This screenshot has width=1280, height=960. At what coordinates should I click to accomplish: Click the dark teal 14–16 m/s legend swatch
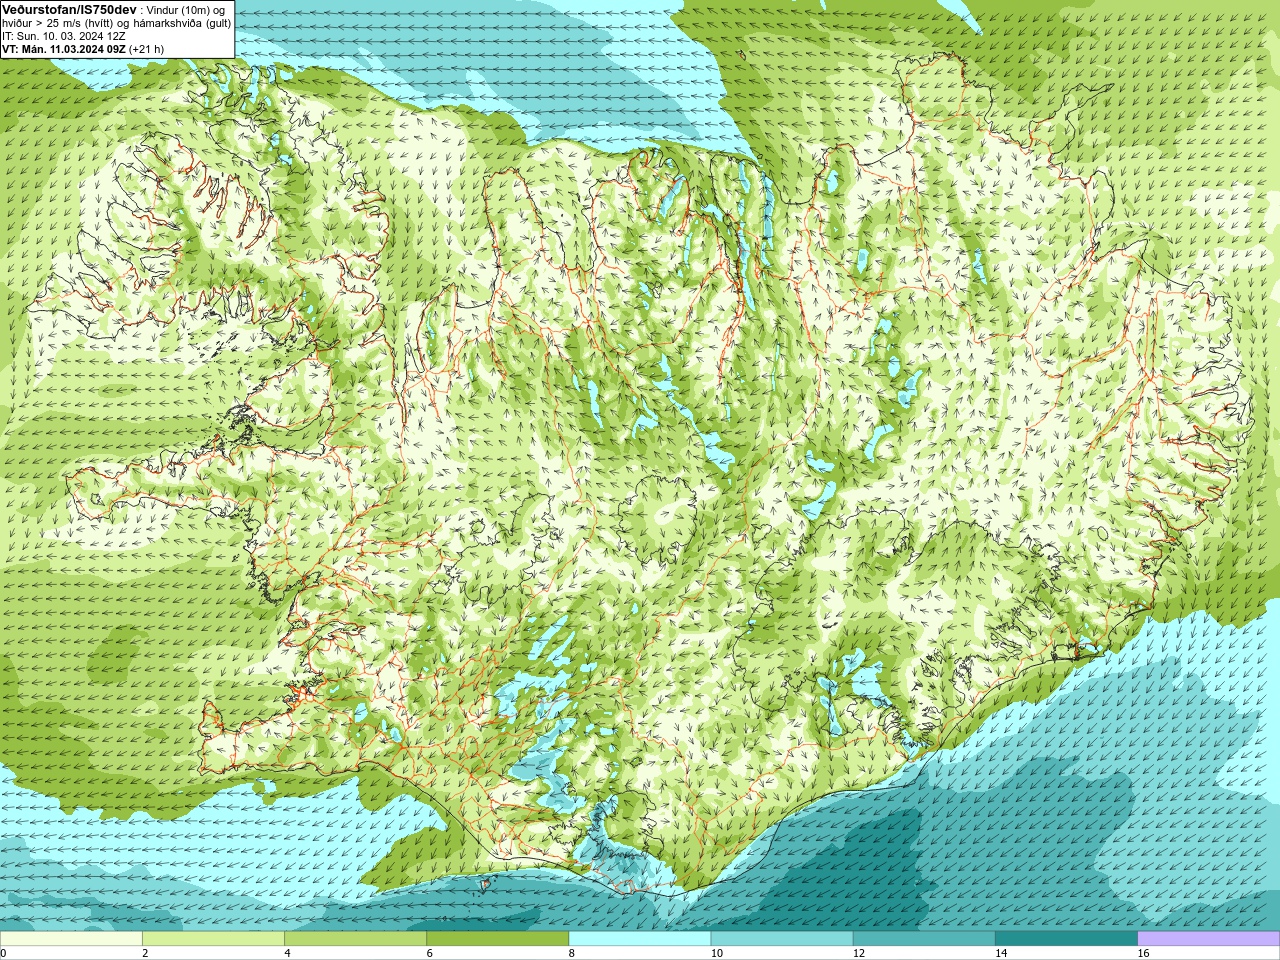click(x=1066, y=938)
